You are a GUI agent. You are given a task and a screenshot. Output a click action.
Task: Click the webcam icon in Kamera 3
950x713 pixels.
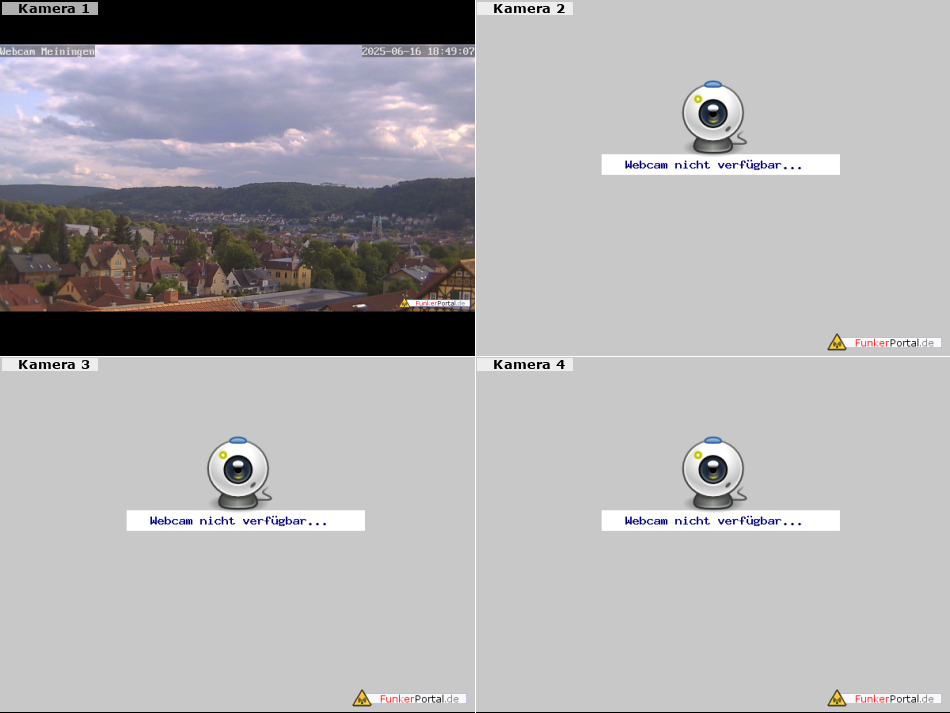(x=239, y=473)
